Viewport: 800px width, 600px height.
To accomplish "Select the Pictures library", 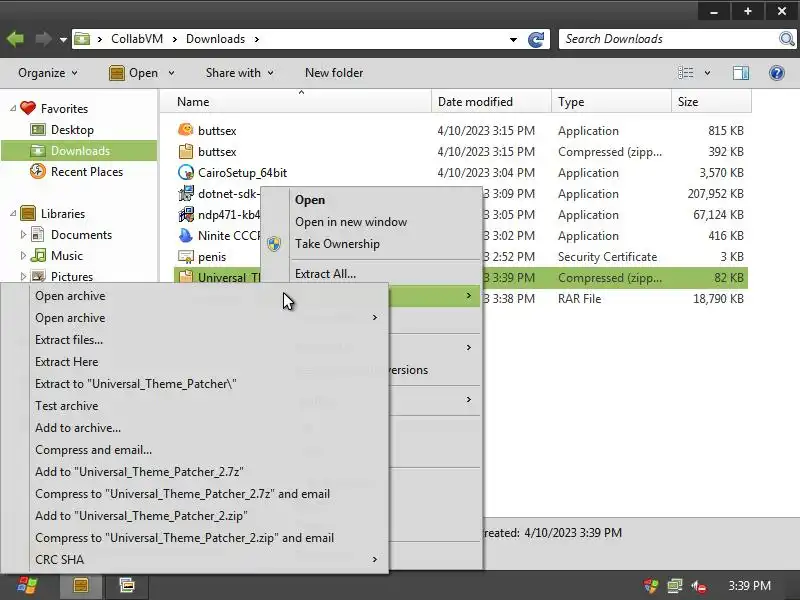I will coord(72,277).
